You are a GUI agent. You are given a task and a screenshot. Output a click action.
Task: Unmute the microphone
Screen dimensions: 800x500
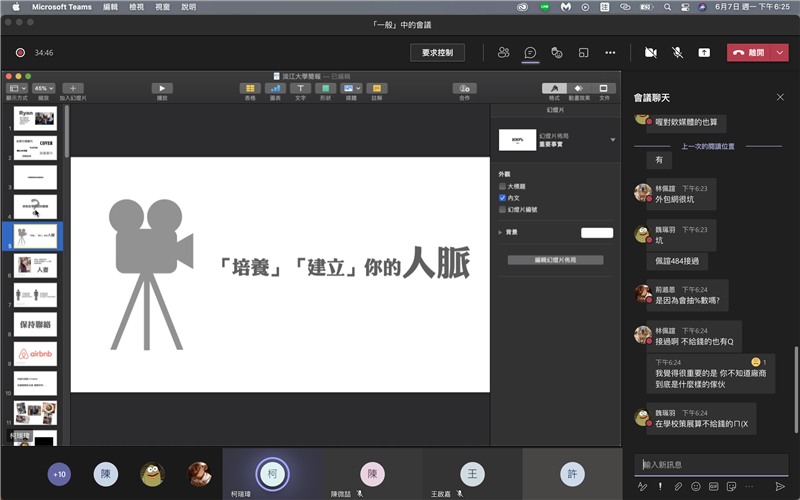pos(677,52)
